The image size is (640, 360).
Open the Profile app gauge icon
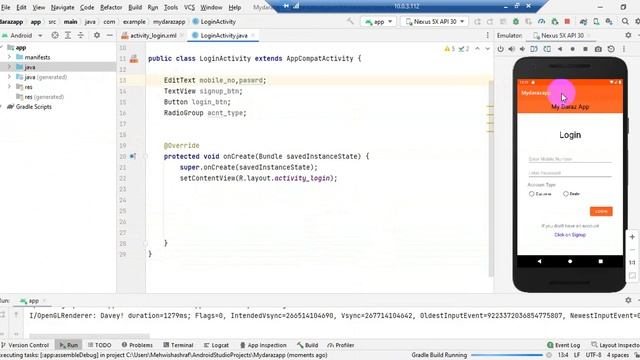click(x=542, y=21)
